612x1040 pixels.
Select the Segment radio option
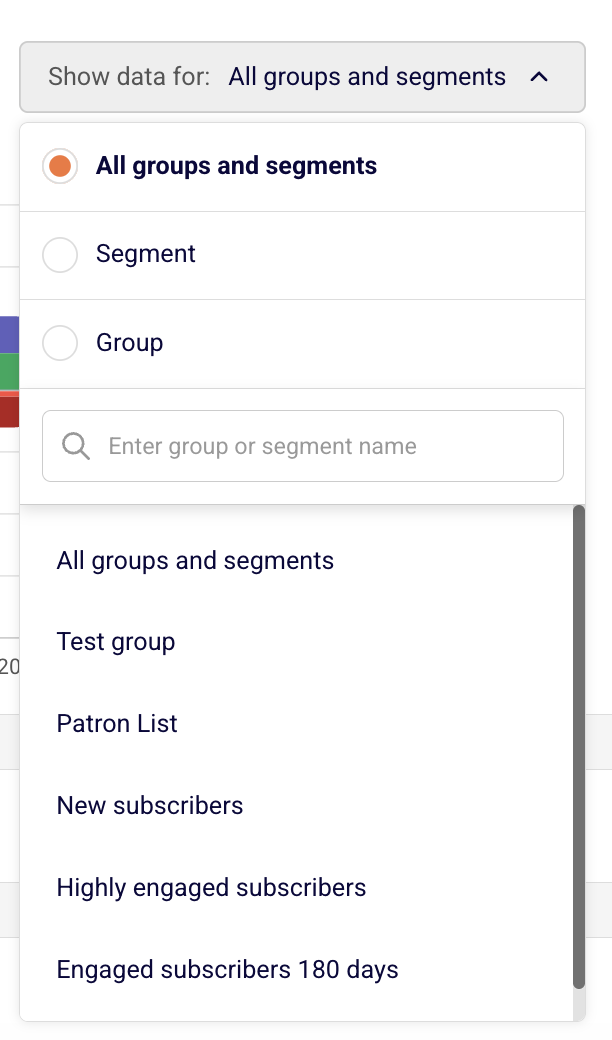60,255
